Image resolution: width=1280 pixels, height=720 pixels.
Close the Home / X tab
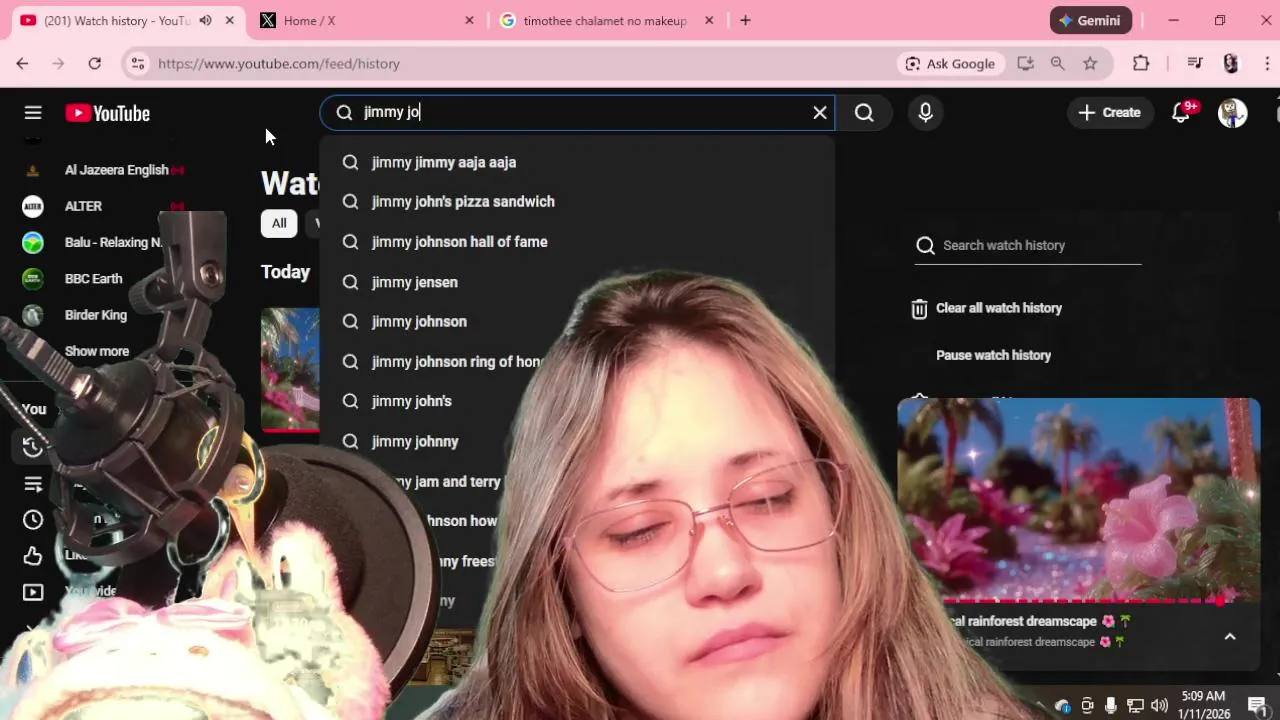tap(469, 20)
